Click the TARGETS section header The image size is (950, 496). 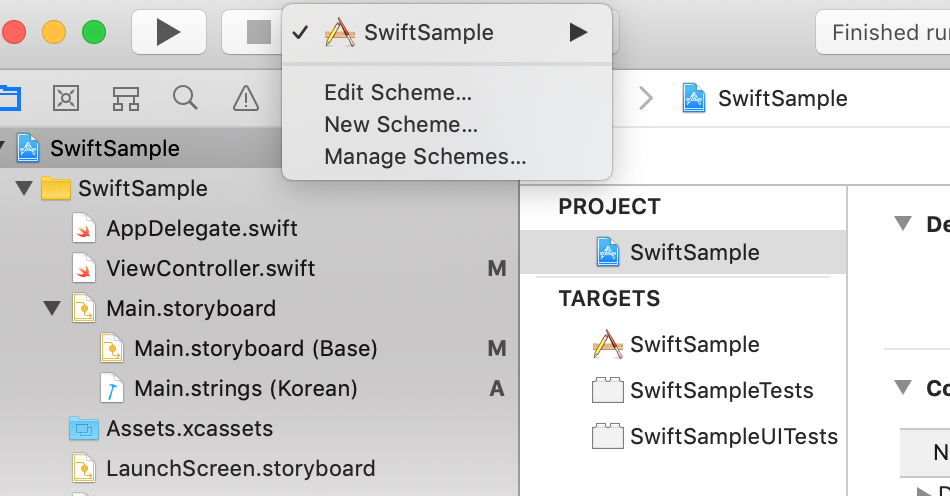pos(609,299)
